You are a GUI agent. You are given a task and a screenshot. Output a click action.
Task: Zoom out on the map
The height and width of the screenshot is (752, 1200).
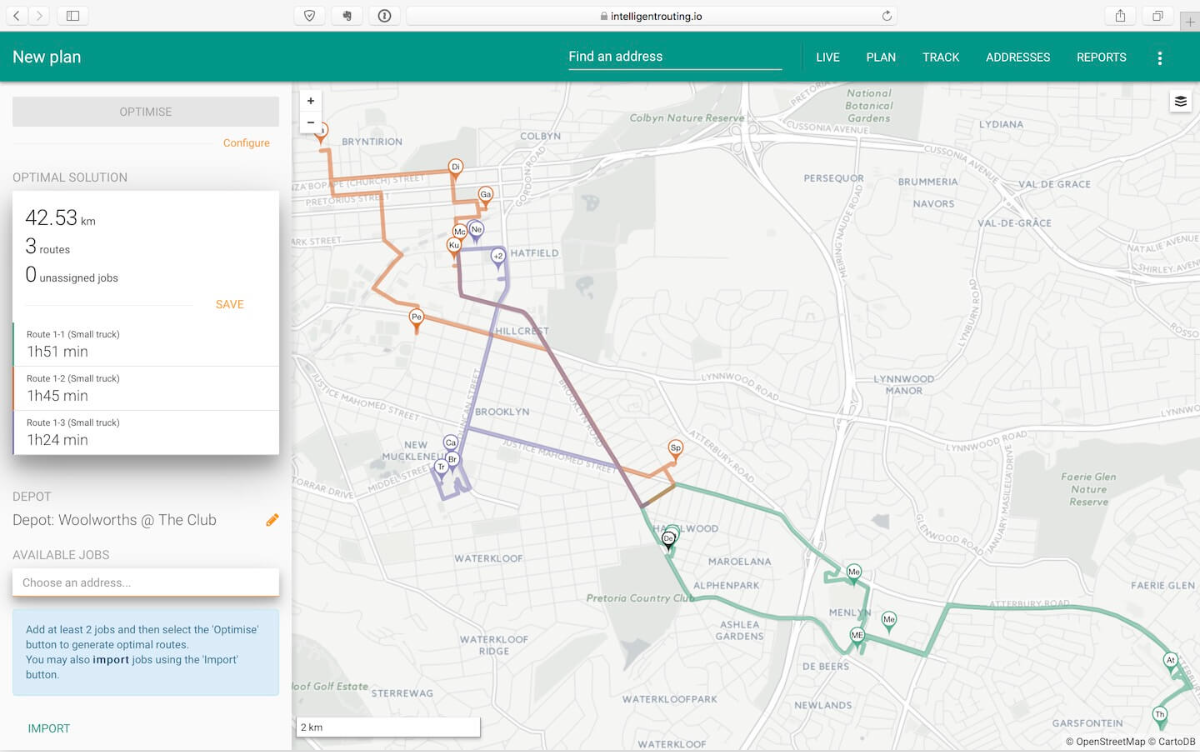311,123
